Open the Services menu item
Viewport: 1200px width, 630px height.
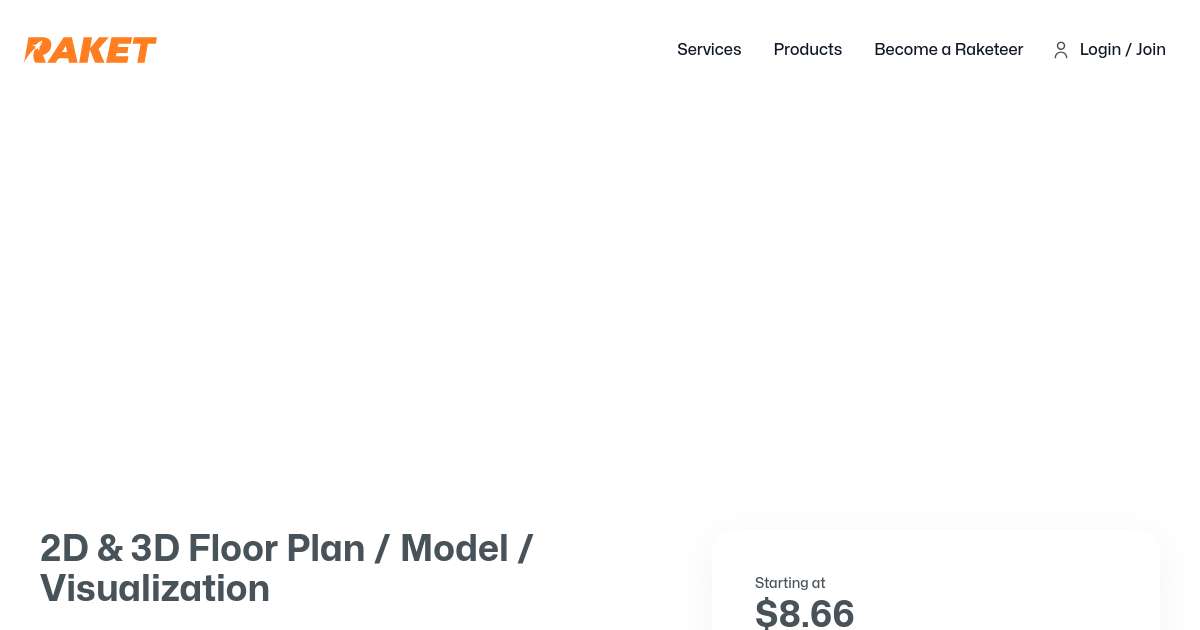pos(709,49)
